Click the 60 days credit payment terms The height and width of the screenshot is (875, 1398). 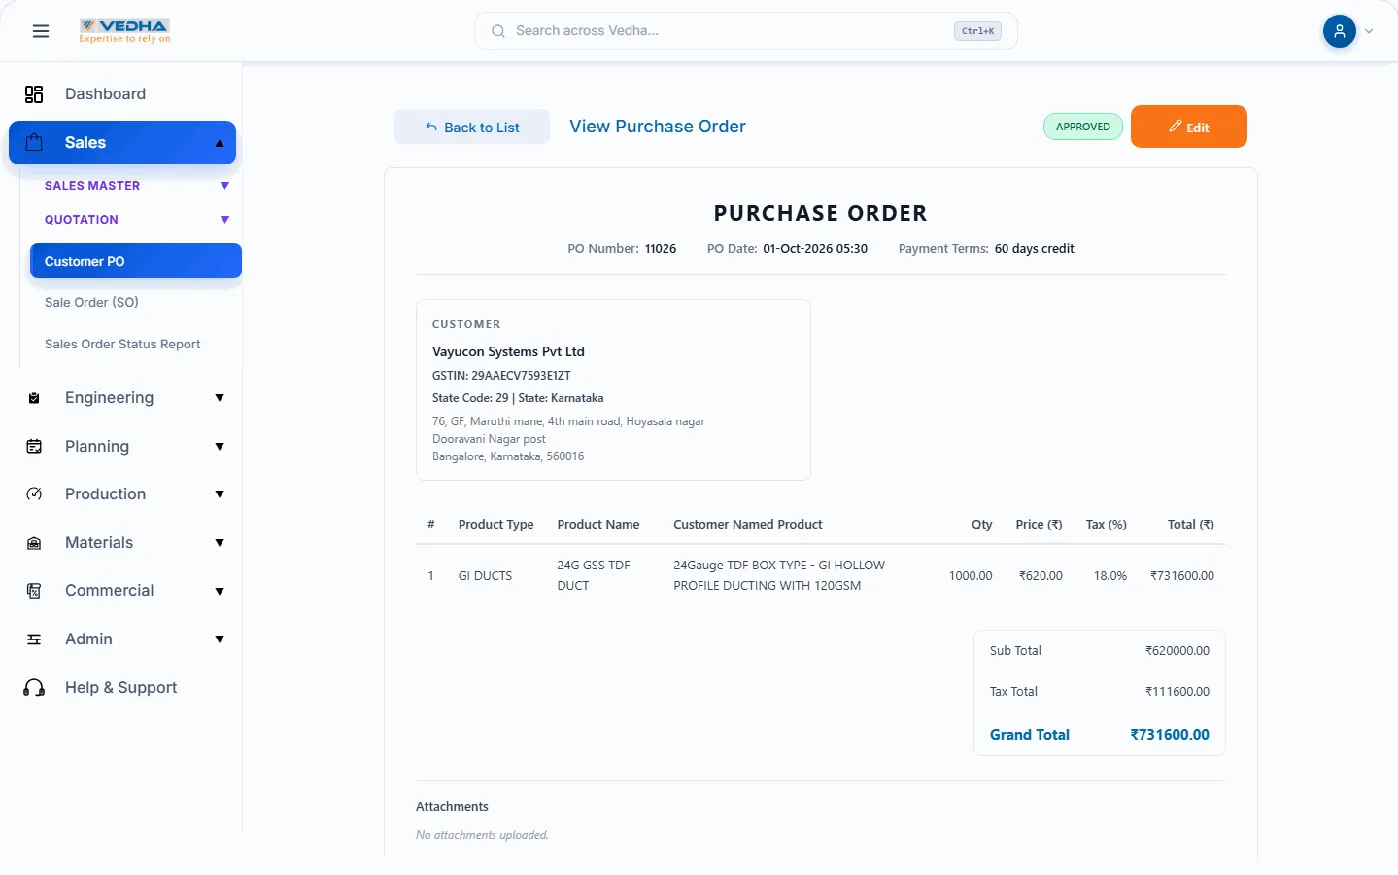coord(1035,249)
